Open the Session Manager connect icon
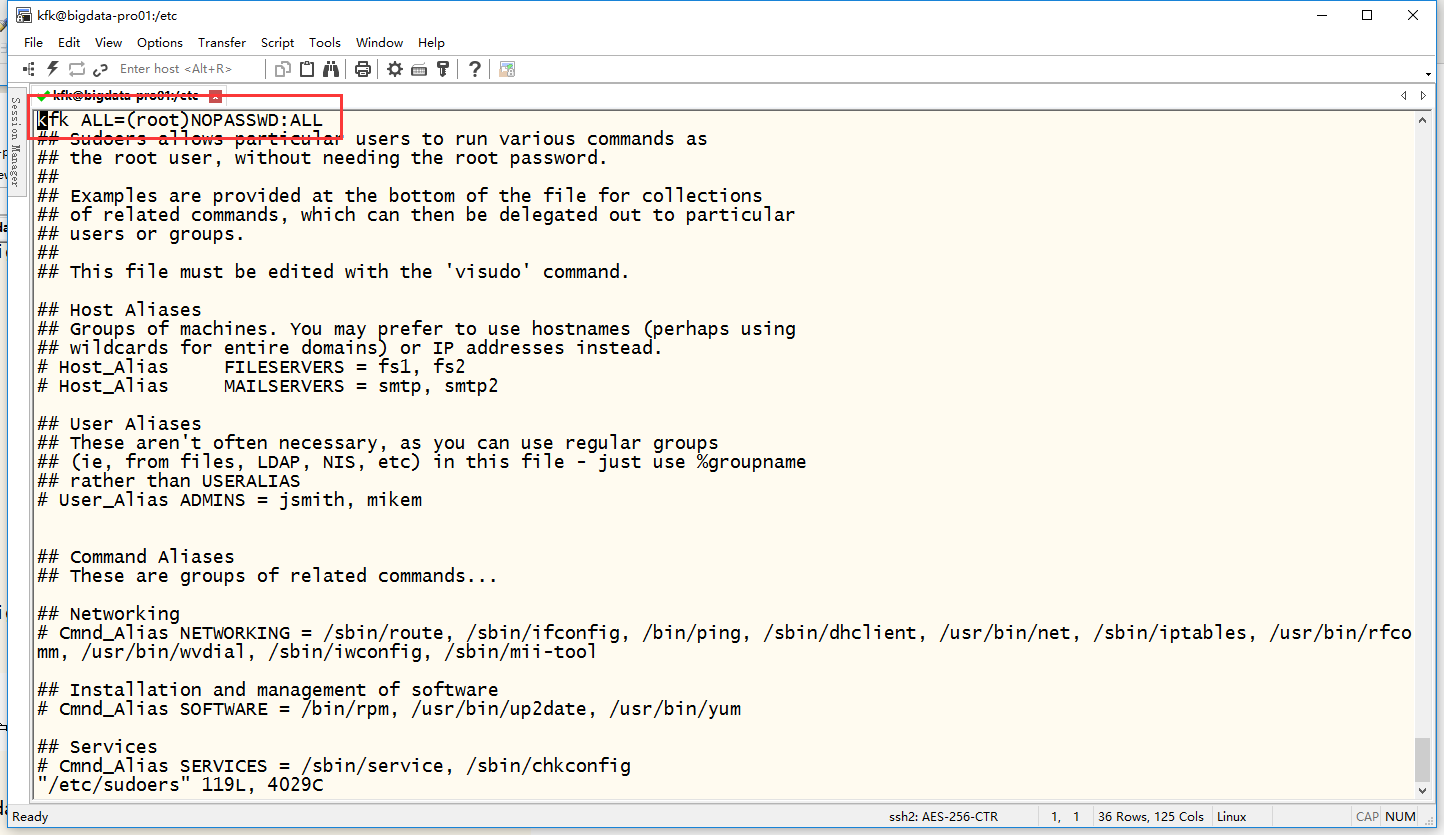The height and width of the screenshot is (835, 1444). (29, 69)
